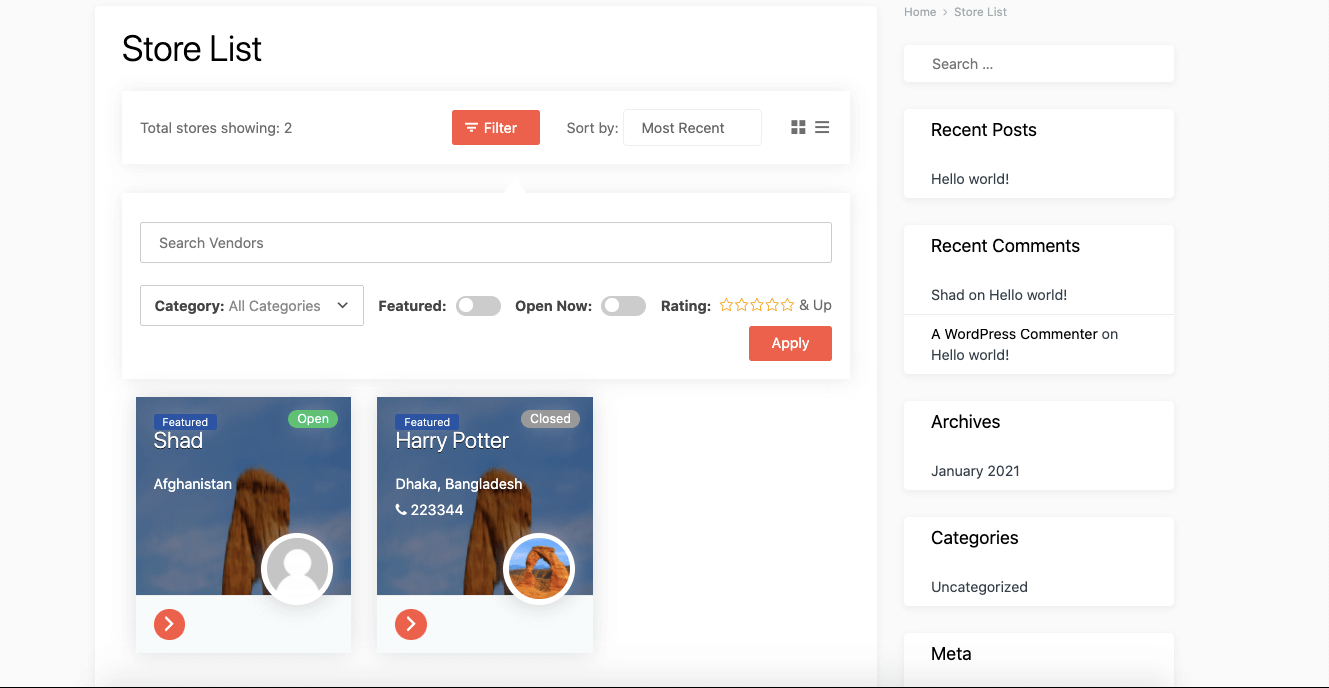This screenshot has width=1329, height=688.
Task: Click the phone icon on Harry Potter's card
Action: (400, 509)
